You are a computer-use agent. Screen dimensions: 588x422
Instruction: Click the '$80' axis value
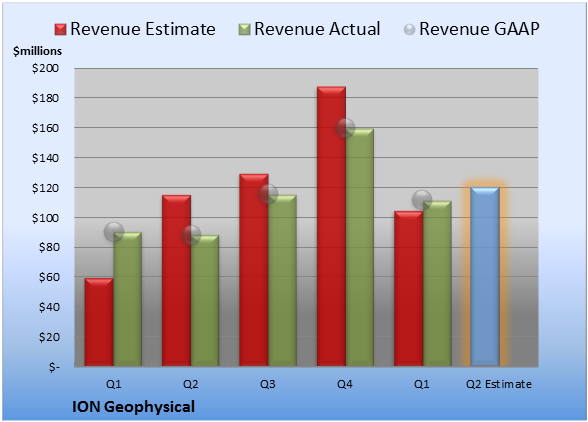[x=49, y=248]
